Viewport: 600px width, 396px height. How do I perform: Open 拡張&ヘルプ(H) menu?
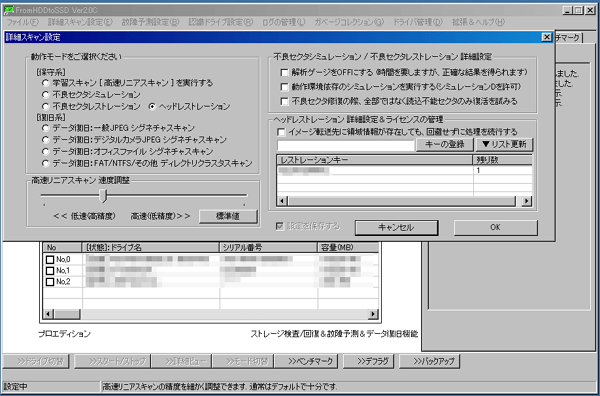(478, 22)
